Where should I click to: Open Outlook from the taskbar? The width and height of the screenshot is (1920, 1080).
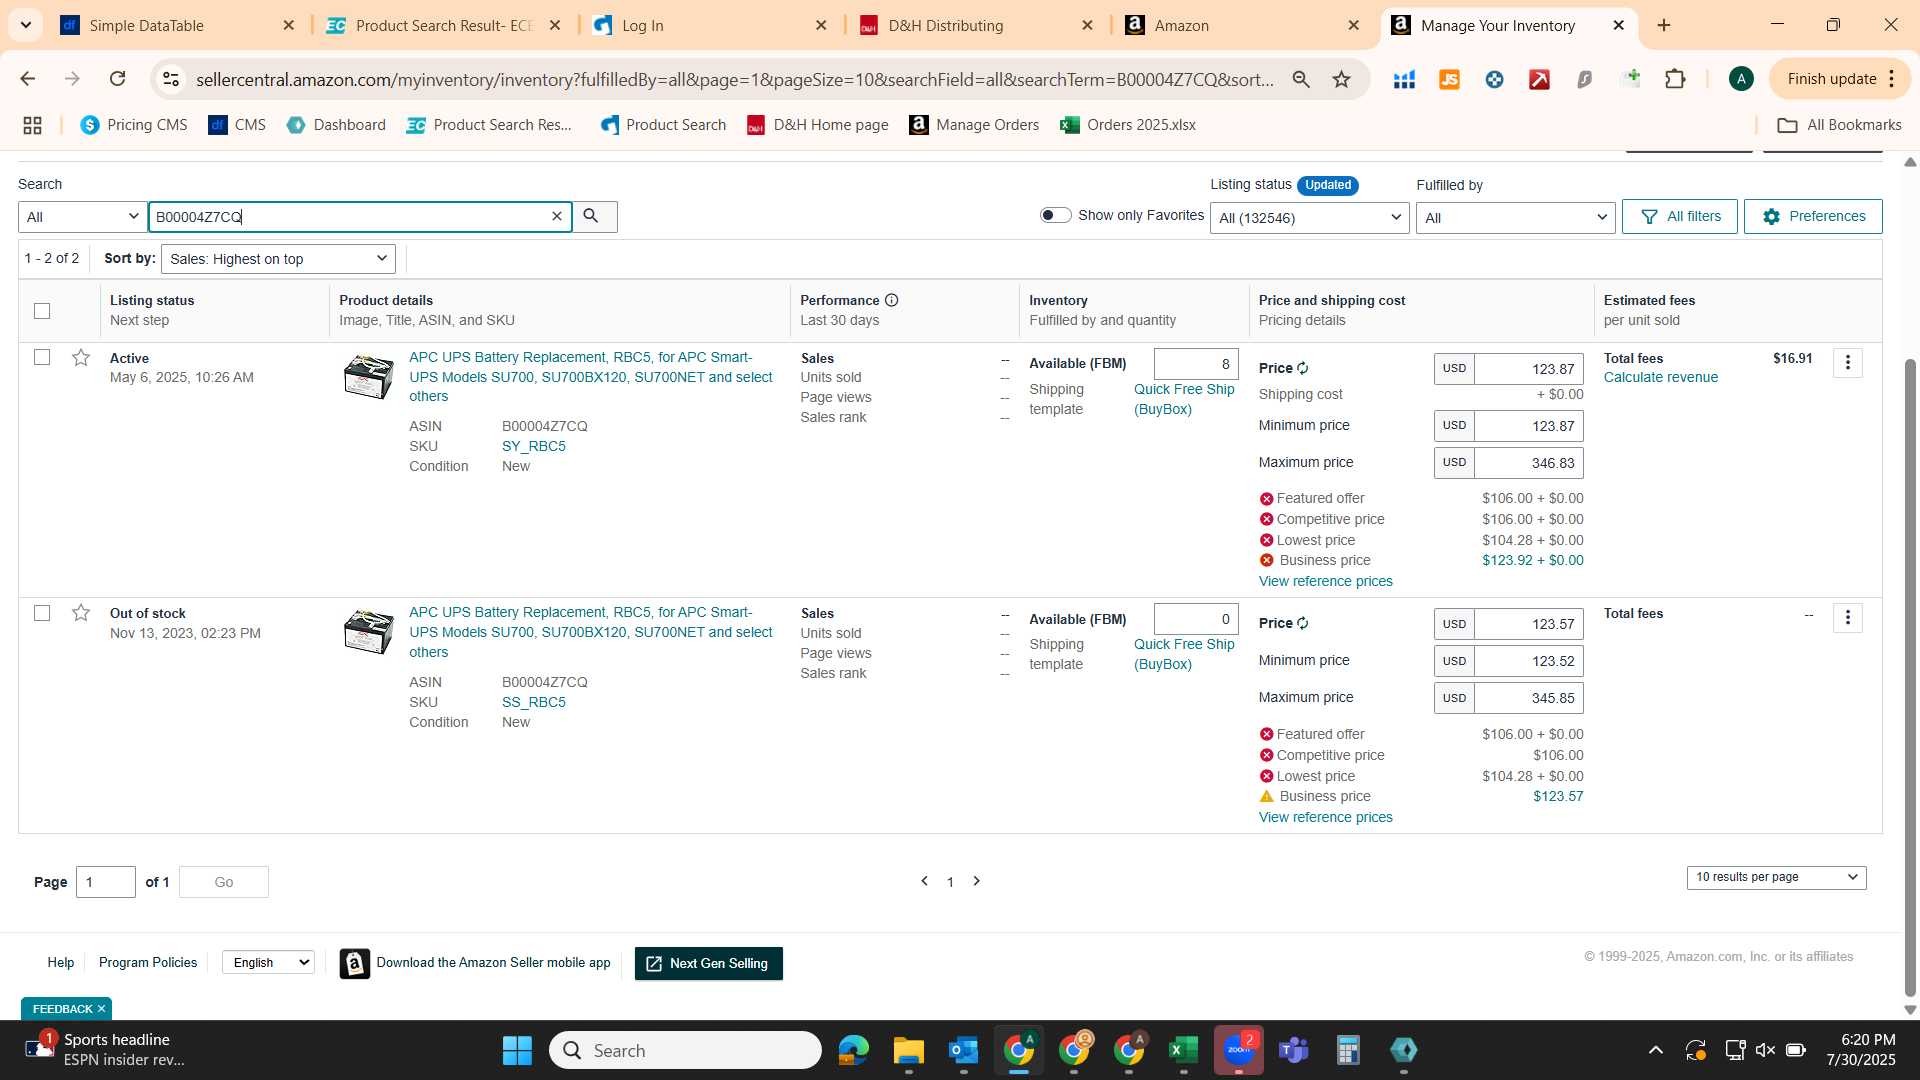click(963, 1050)
